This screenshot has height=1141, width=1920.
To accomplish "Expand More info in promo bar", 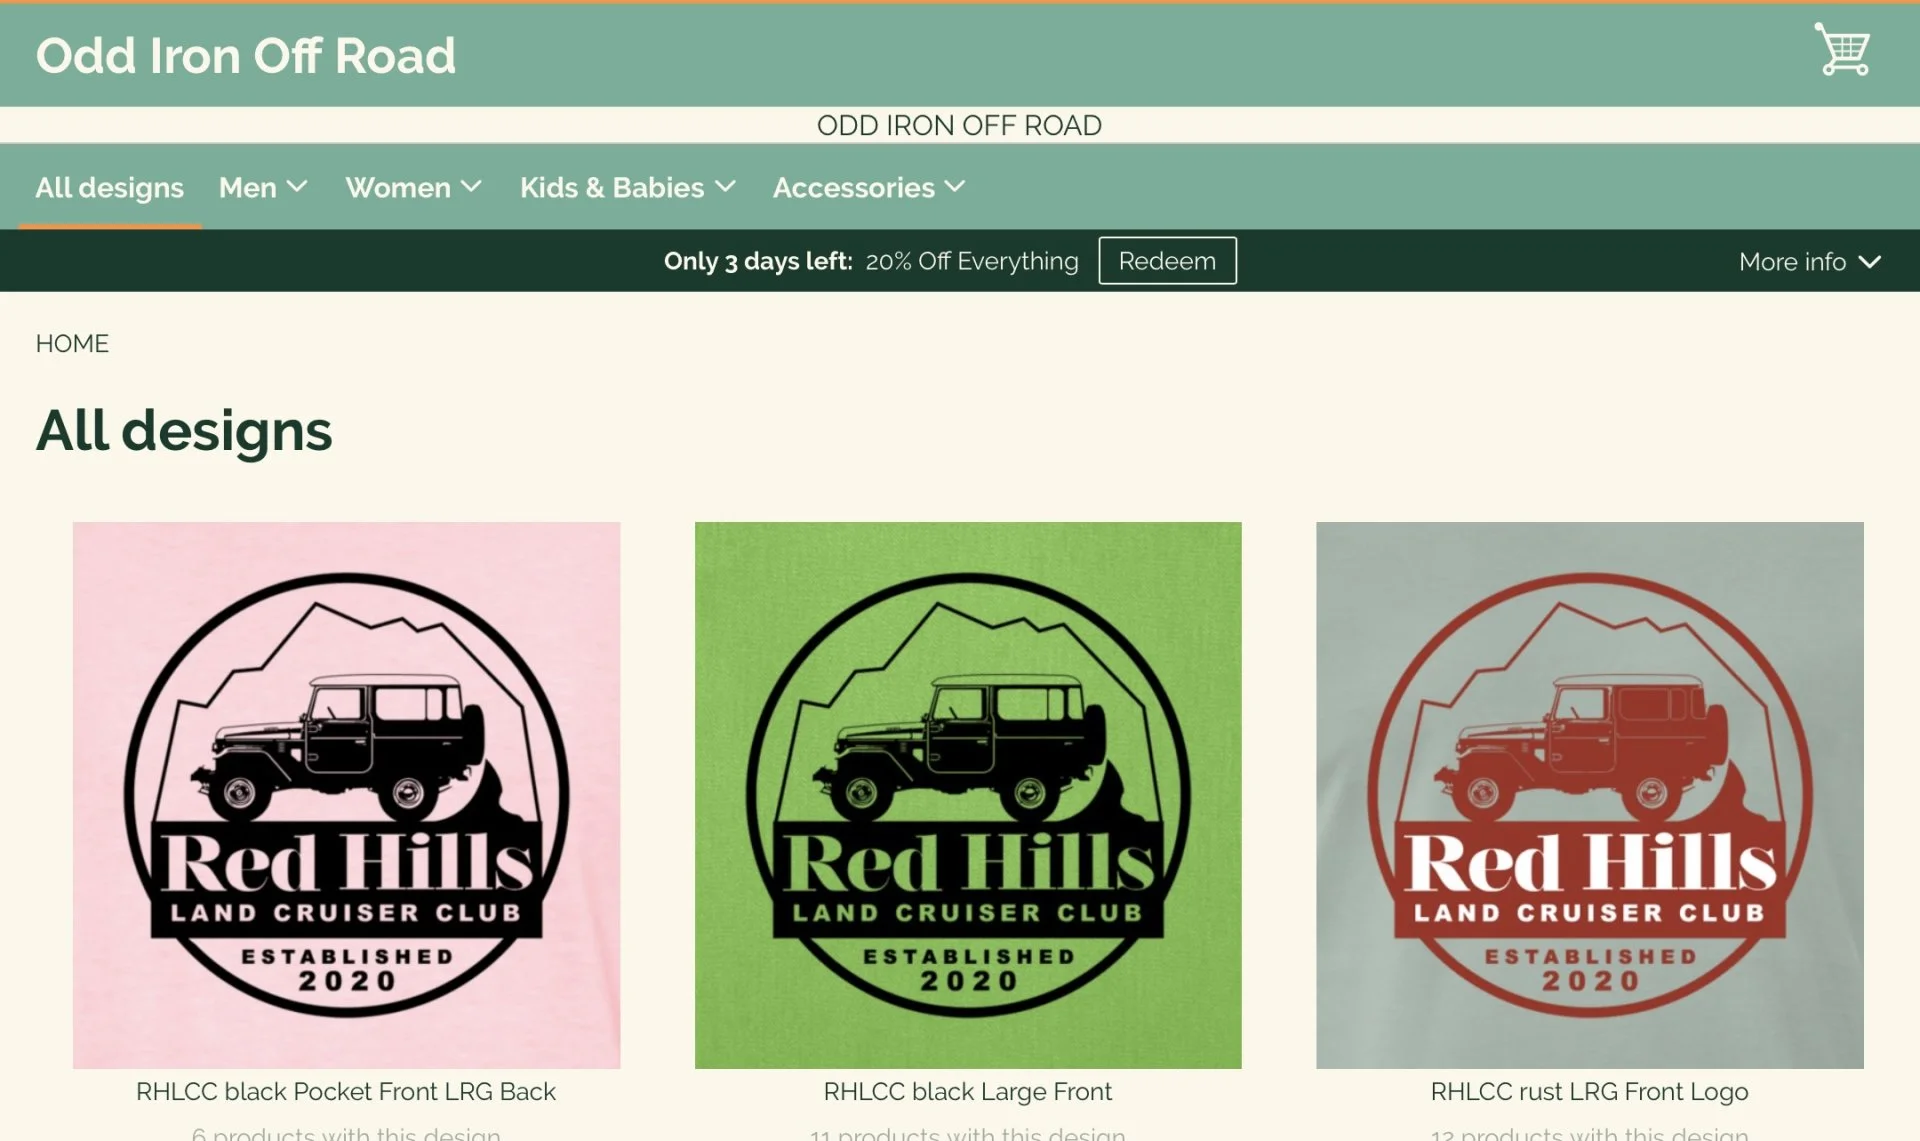I will point(1810,262).
